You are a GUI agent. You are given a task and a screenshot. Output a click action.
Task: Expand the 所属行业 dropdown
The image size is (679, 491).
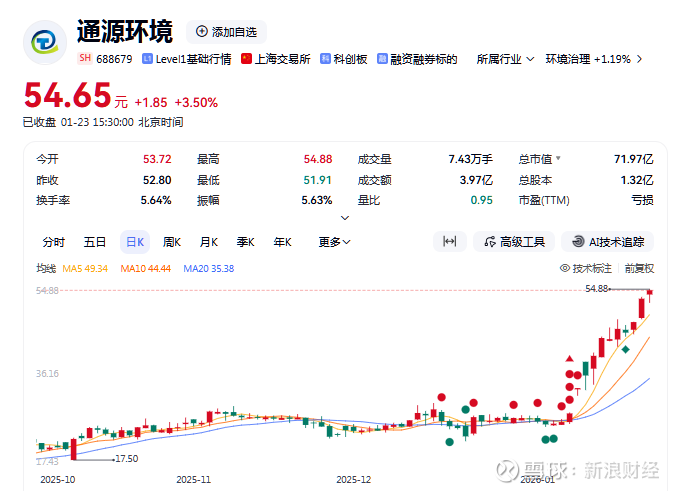click(x=505, y=59)
